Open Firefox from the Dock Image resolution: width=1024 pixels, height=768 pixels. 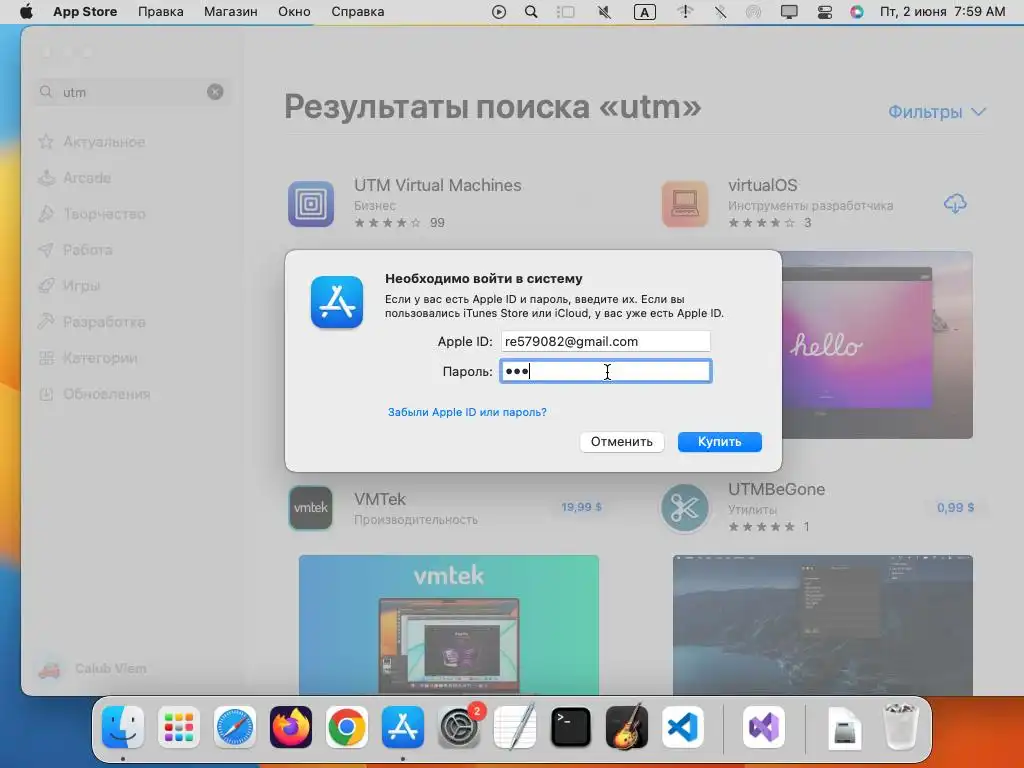[x=291, y=727]
